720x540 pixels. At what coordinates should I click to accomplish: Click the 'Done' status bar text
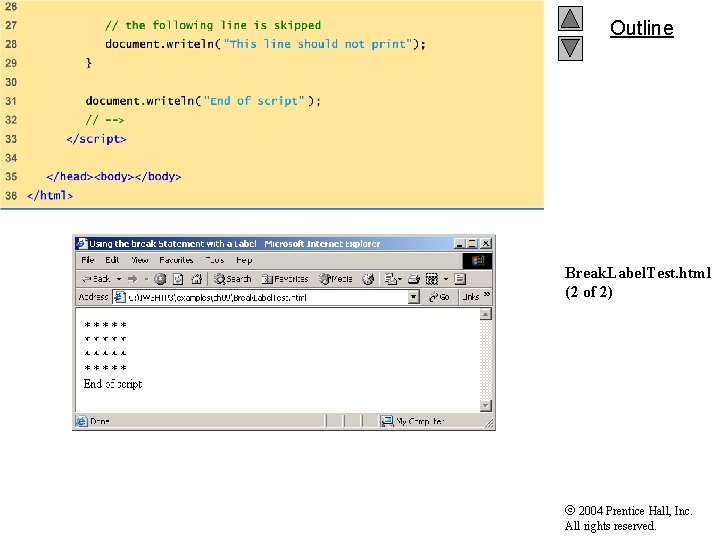[100, 421]
